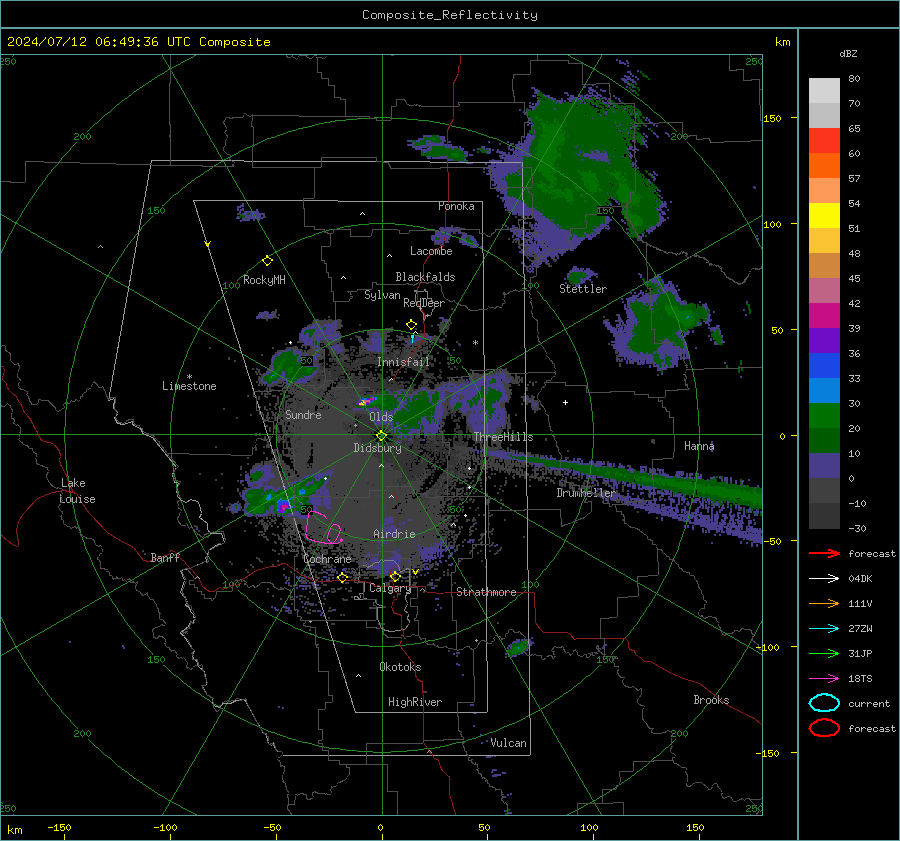Image resolution: width=900 pixels, height=841 pixels.
Task: Click the Airdrie city label
Action: coord(394,534)
